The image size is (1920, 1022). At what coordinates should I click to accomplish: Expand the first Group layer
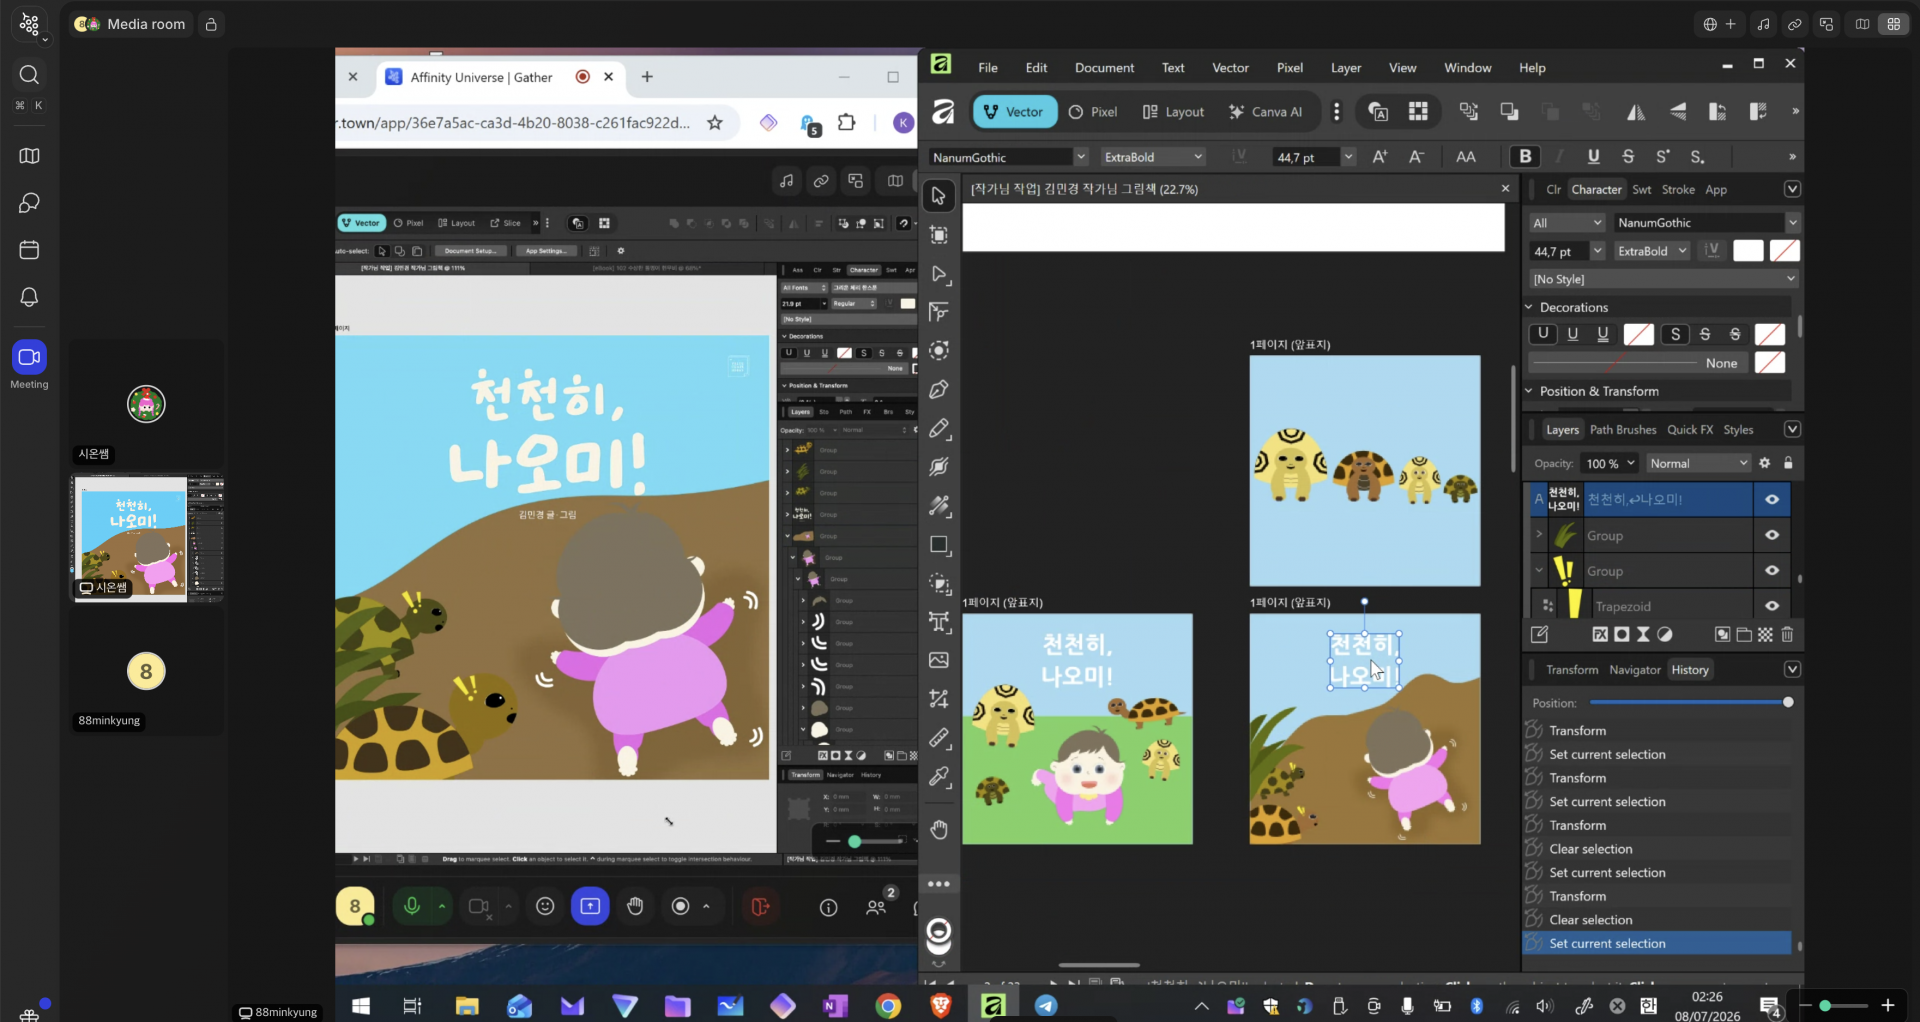[1539, 535]
